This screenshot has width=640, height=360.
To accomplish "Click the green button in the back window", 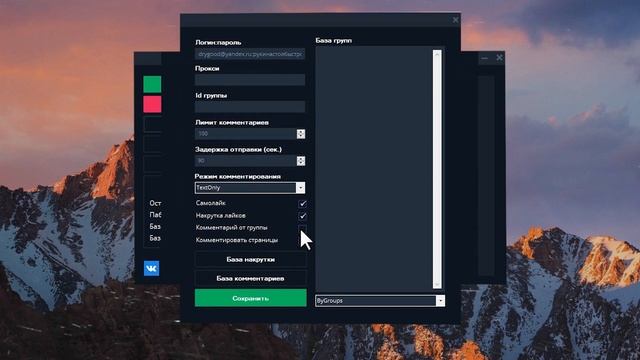I will coord(152,84).
